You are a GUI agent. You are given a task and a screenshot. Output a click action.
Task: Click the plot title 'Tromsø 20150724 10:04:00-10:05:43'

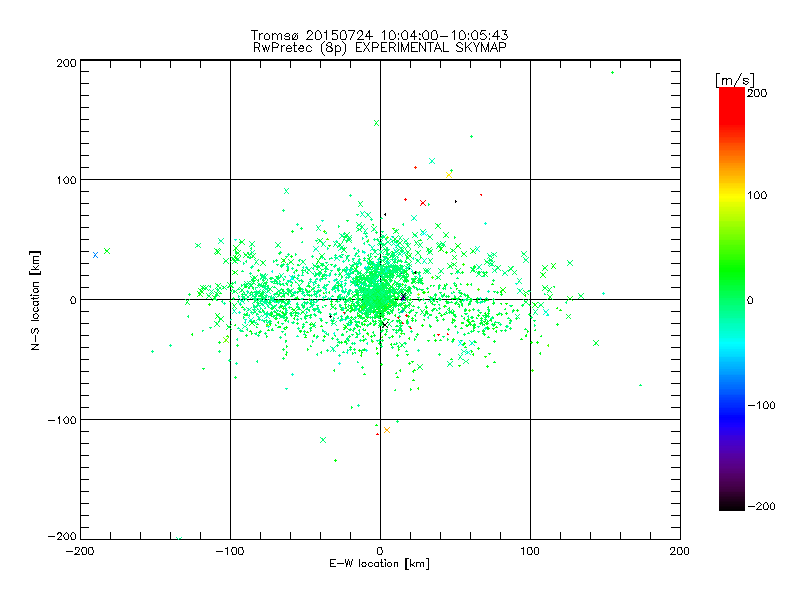(x=379, y=35)
